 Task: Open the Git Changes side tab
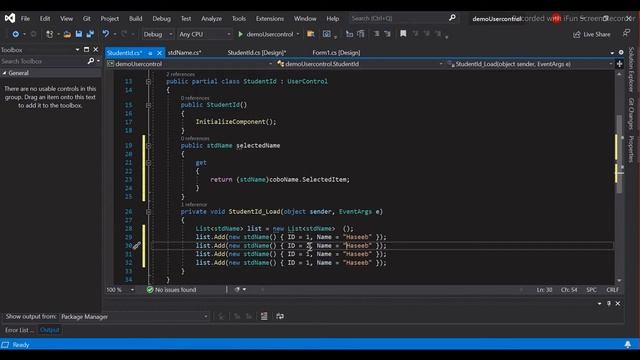631,113
